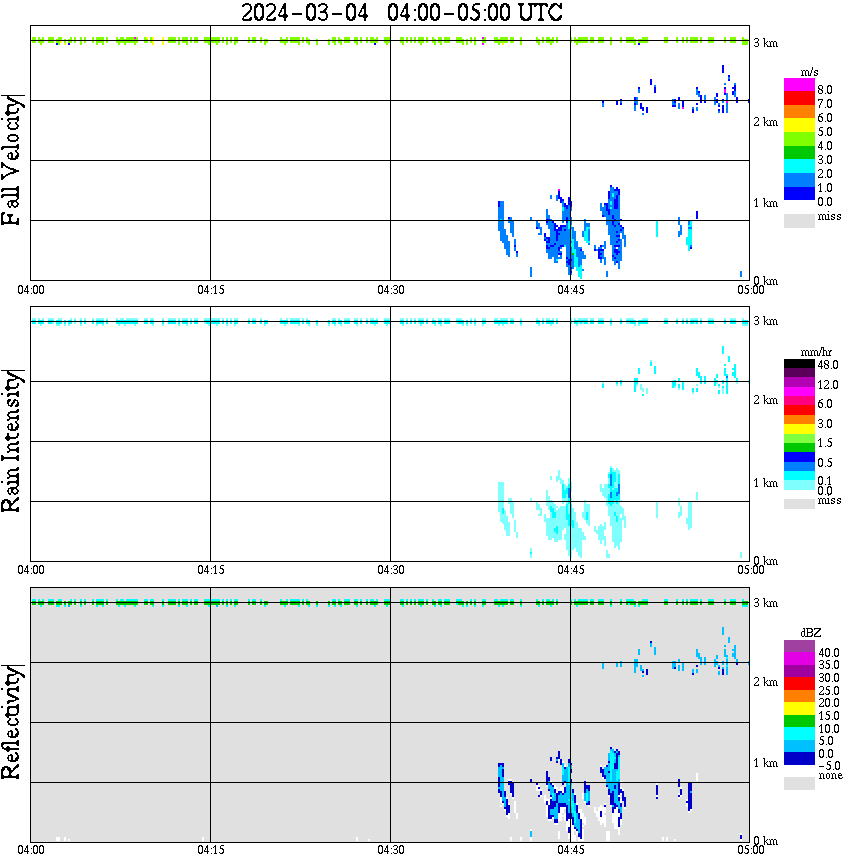Click the "m/s" unit label
850x868 pixels.
(809, 73)
